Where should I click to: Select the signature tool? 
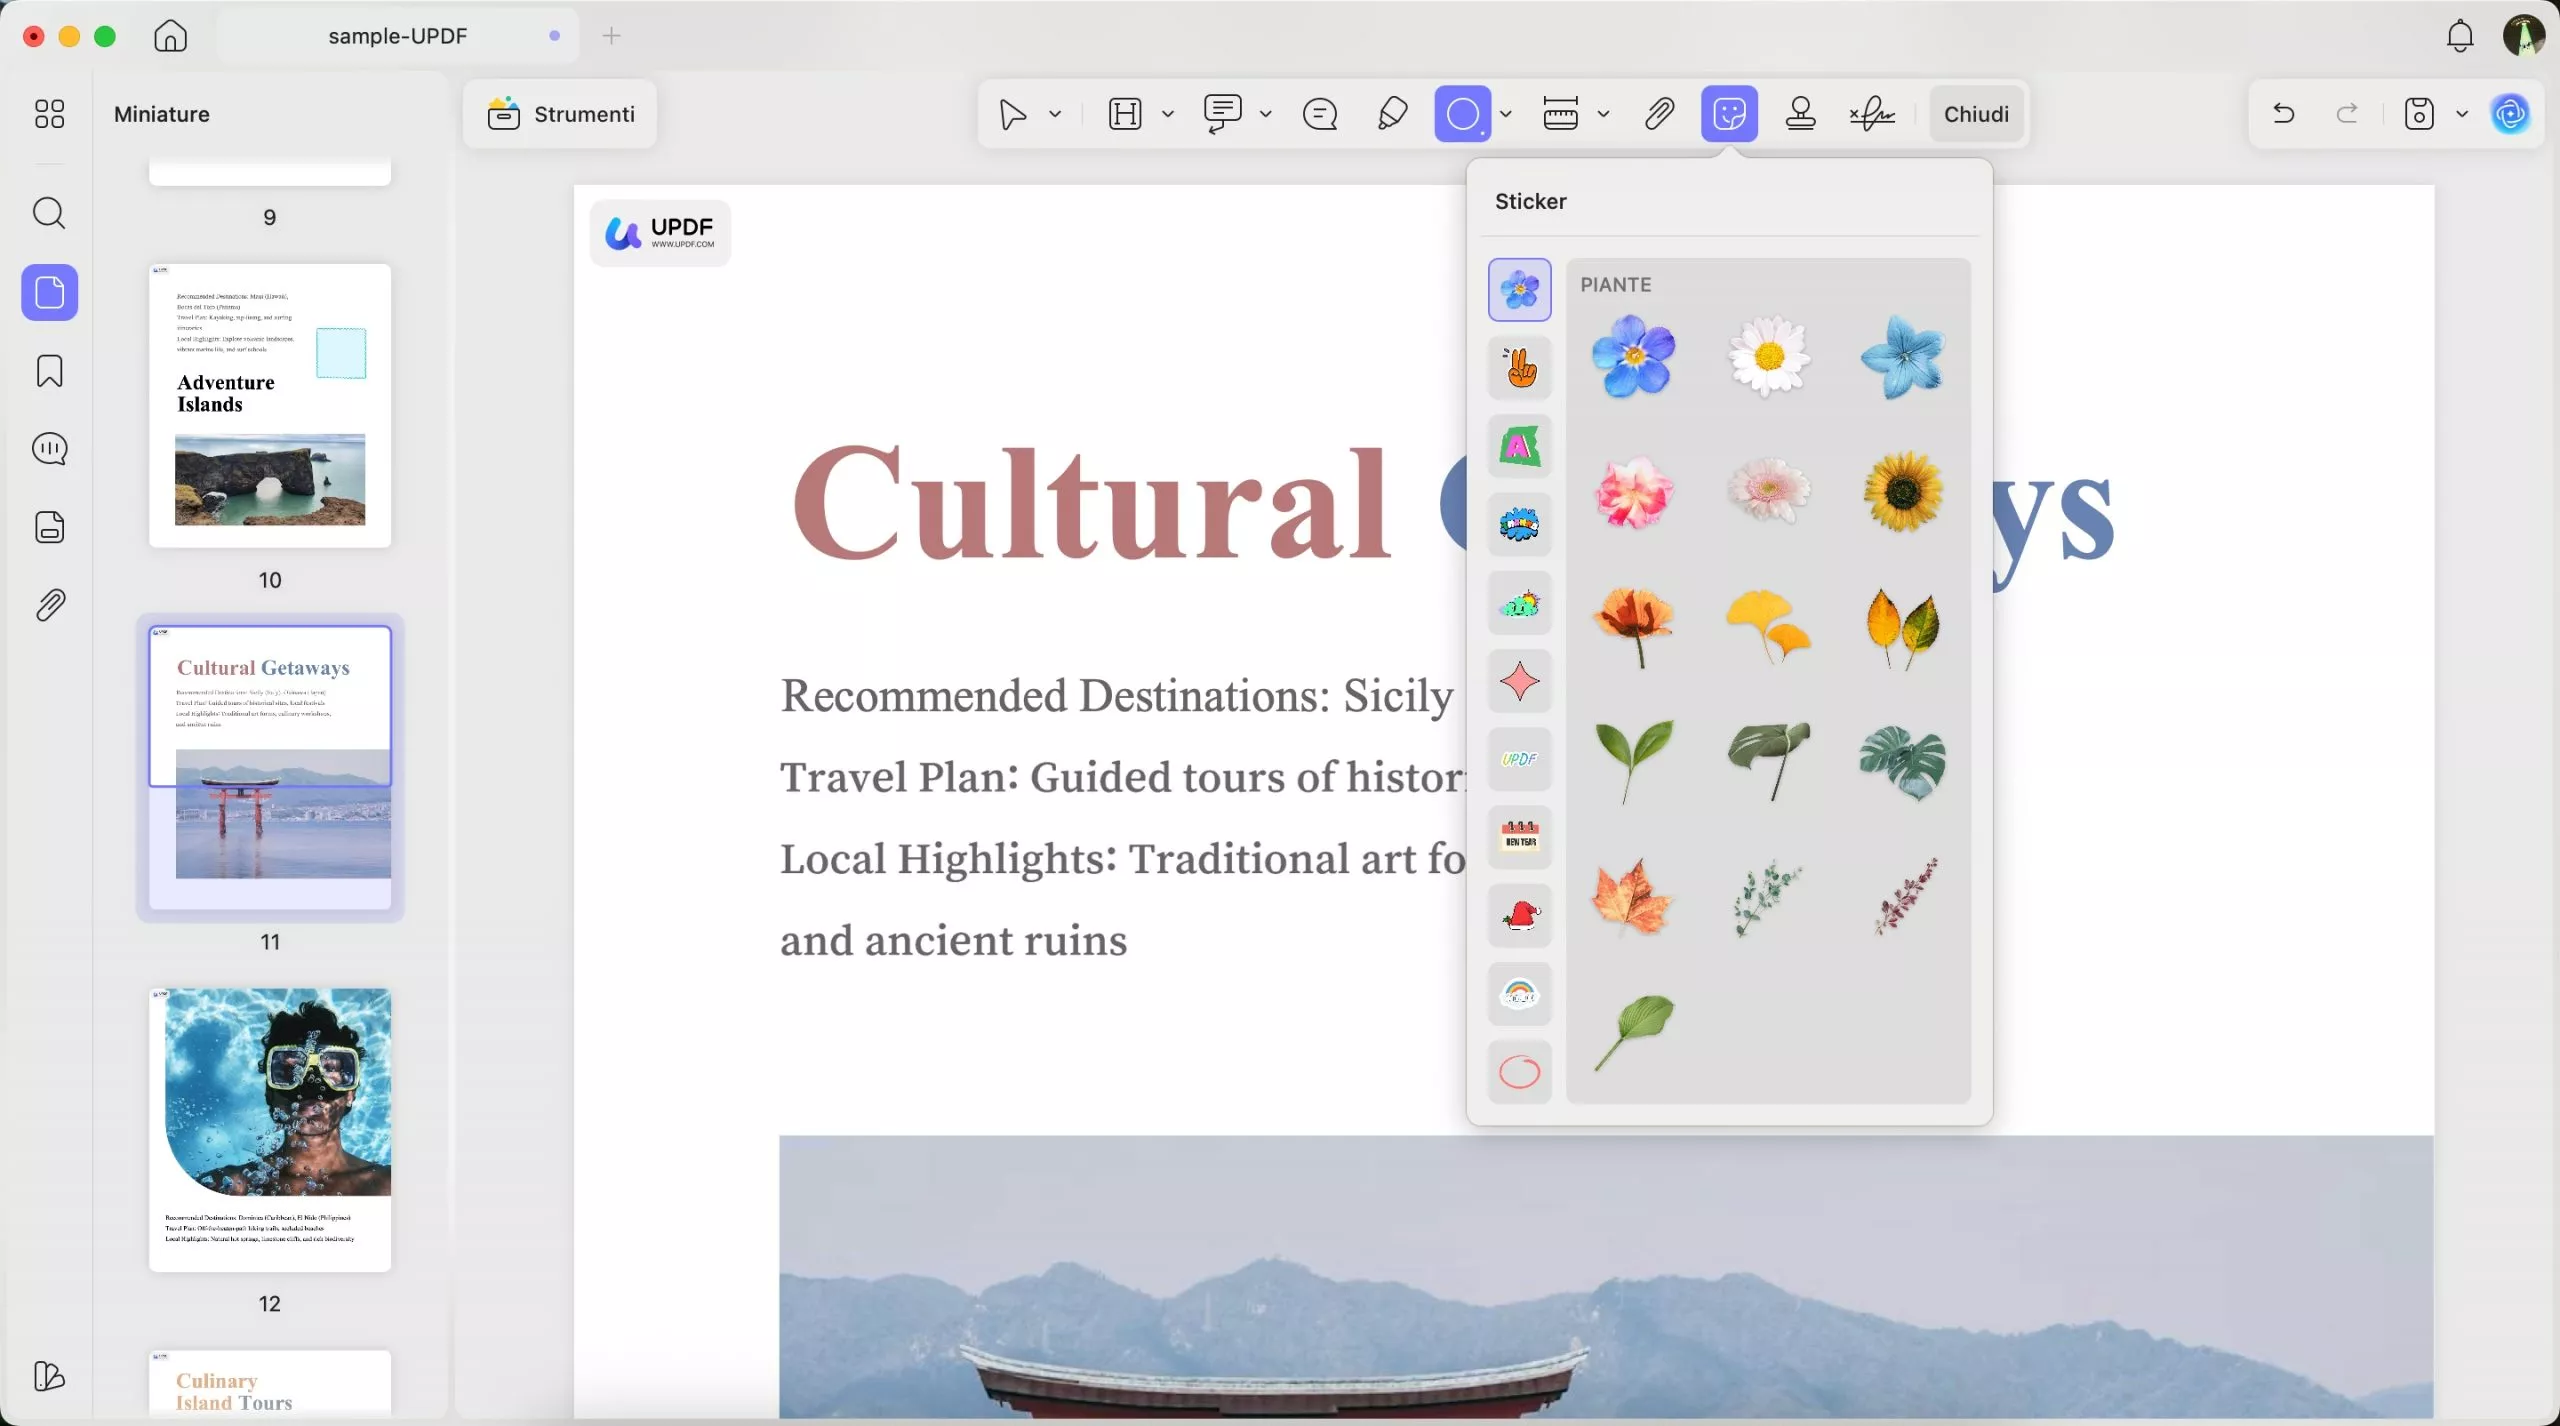pyautogui.click(x=1870, y=113)
